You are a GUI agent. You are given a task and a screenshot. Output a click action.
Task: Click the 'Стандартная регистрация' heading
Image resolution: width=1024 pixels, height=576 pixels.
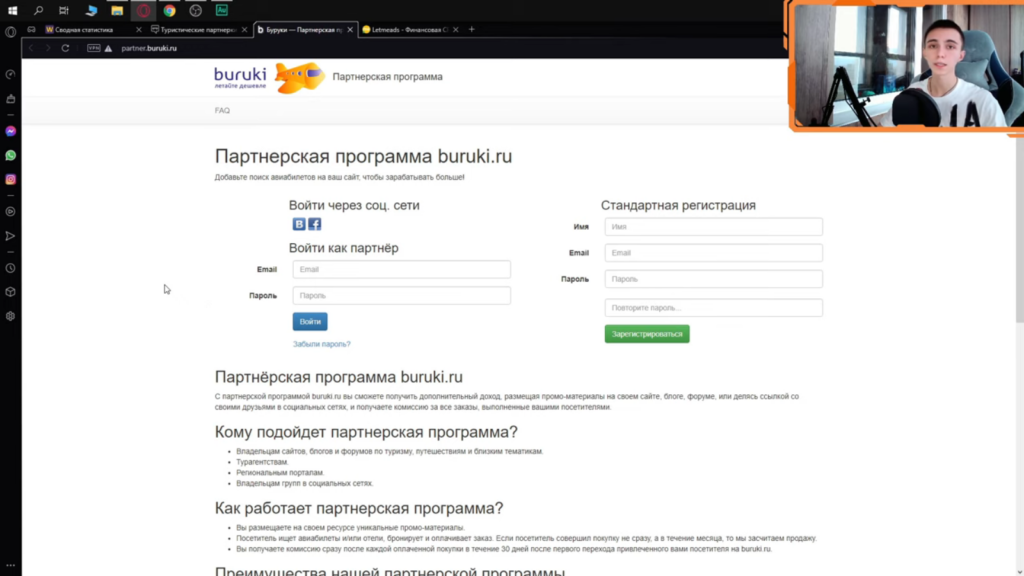(x=678, y=205)
